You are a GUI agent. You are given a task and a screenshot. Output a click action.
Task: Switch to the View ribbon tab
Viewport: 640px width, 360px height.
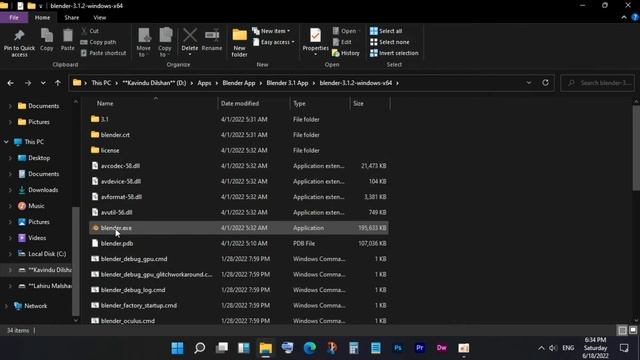tap(100, 18)
